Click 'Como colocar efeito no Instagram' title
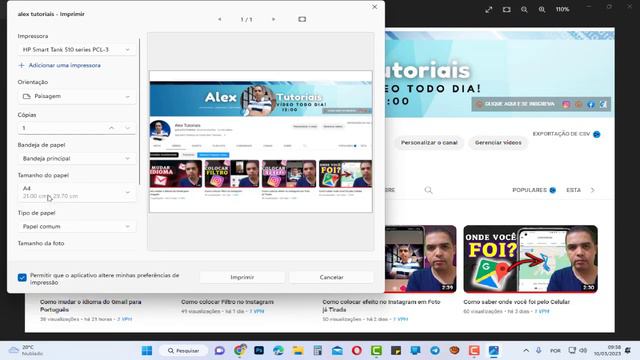 [381, 306]
